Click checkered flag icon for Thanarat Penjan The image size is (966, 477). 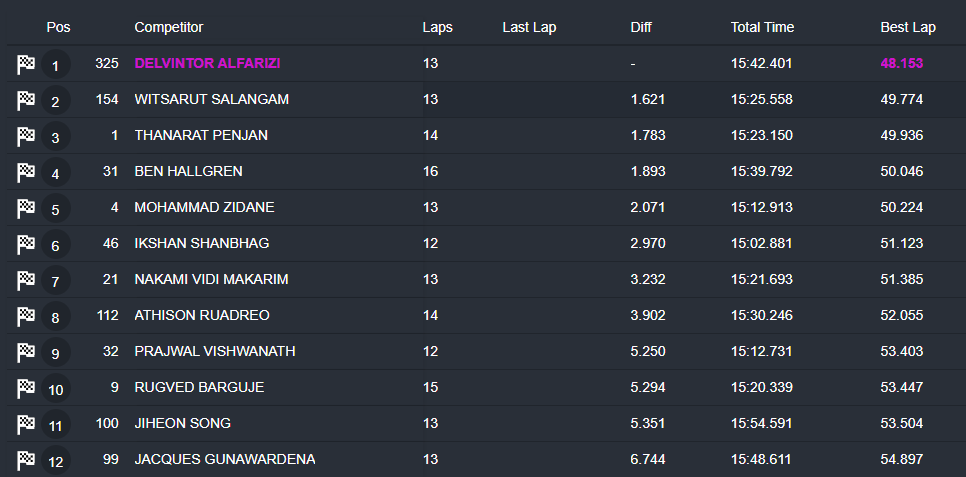[26, 136]
